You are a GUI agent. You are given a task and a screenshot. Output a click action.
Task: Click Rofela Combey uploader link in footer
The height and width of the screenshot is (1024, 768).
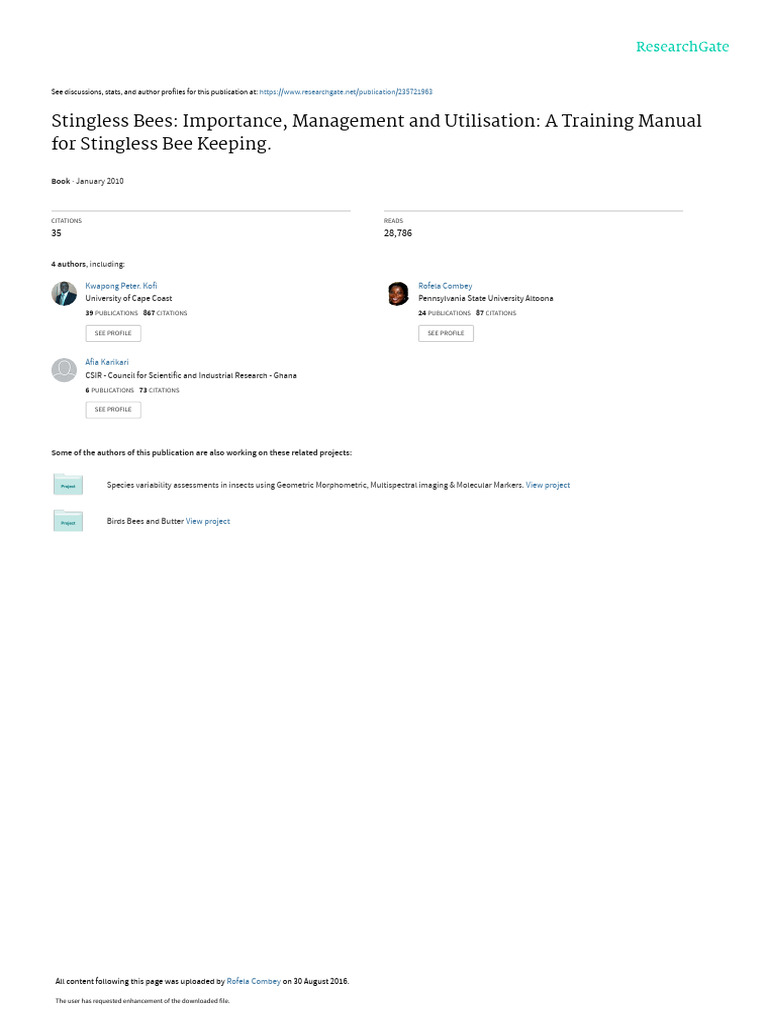coord(253,981)
